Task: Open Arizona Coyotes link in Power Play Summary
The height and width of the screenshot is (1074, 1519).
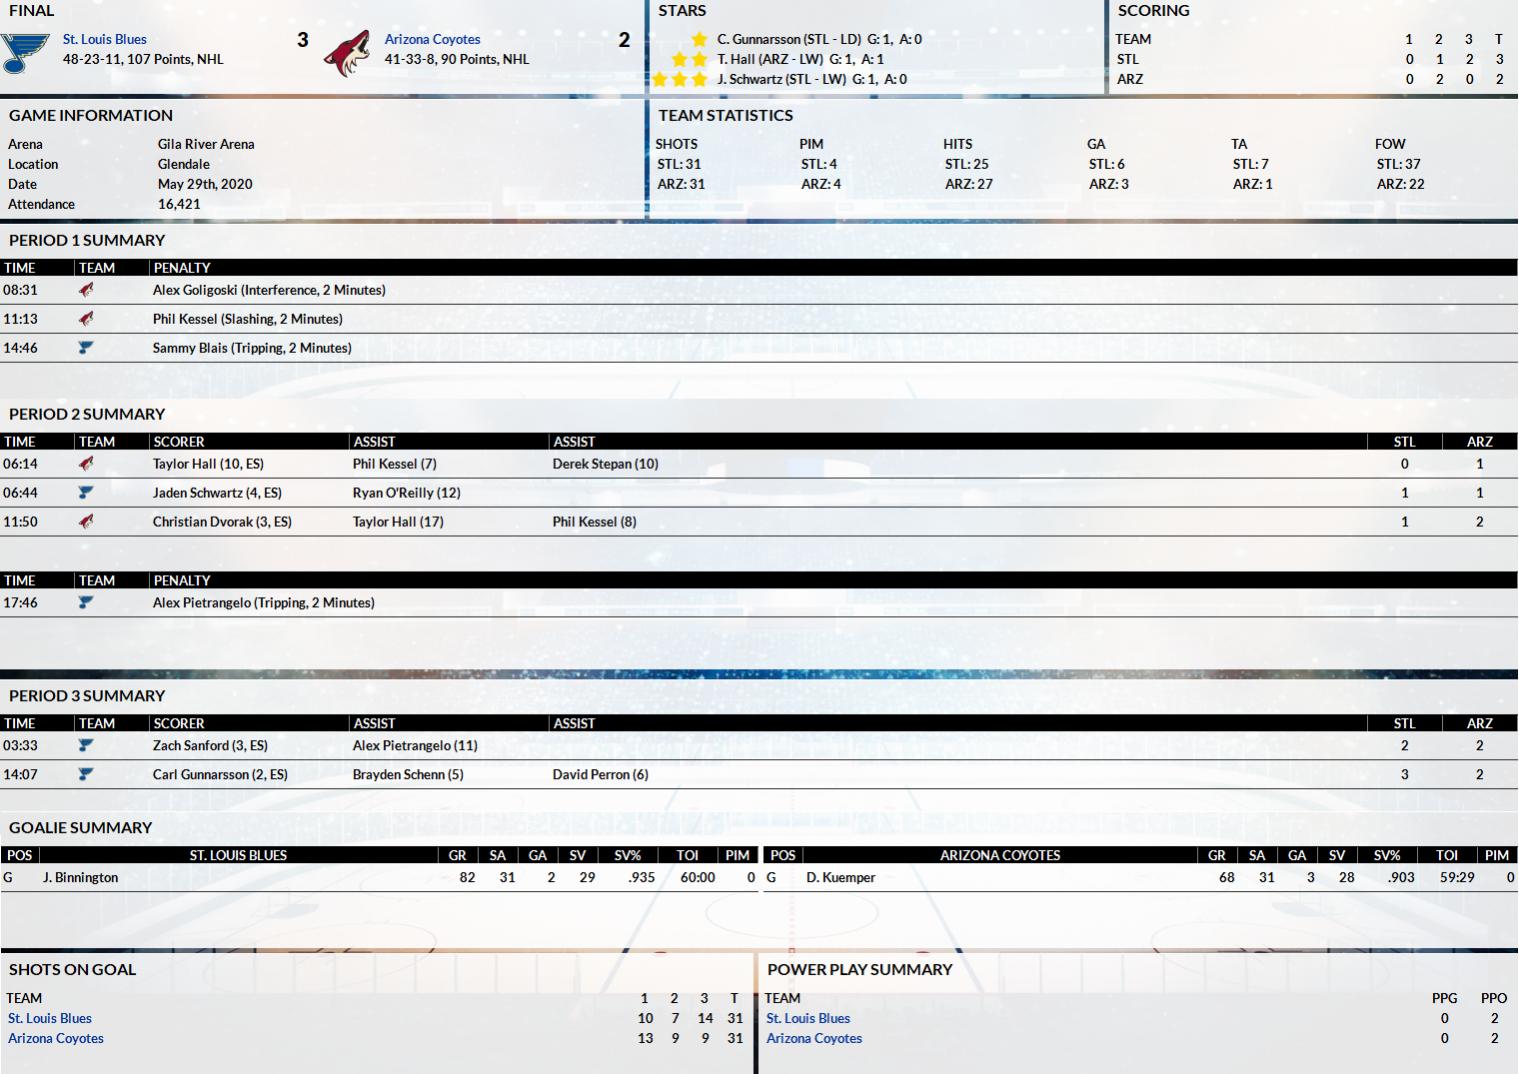Action: [814, 1038]
